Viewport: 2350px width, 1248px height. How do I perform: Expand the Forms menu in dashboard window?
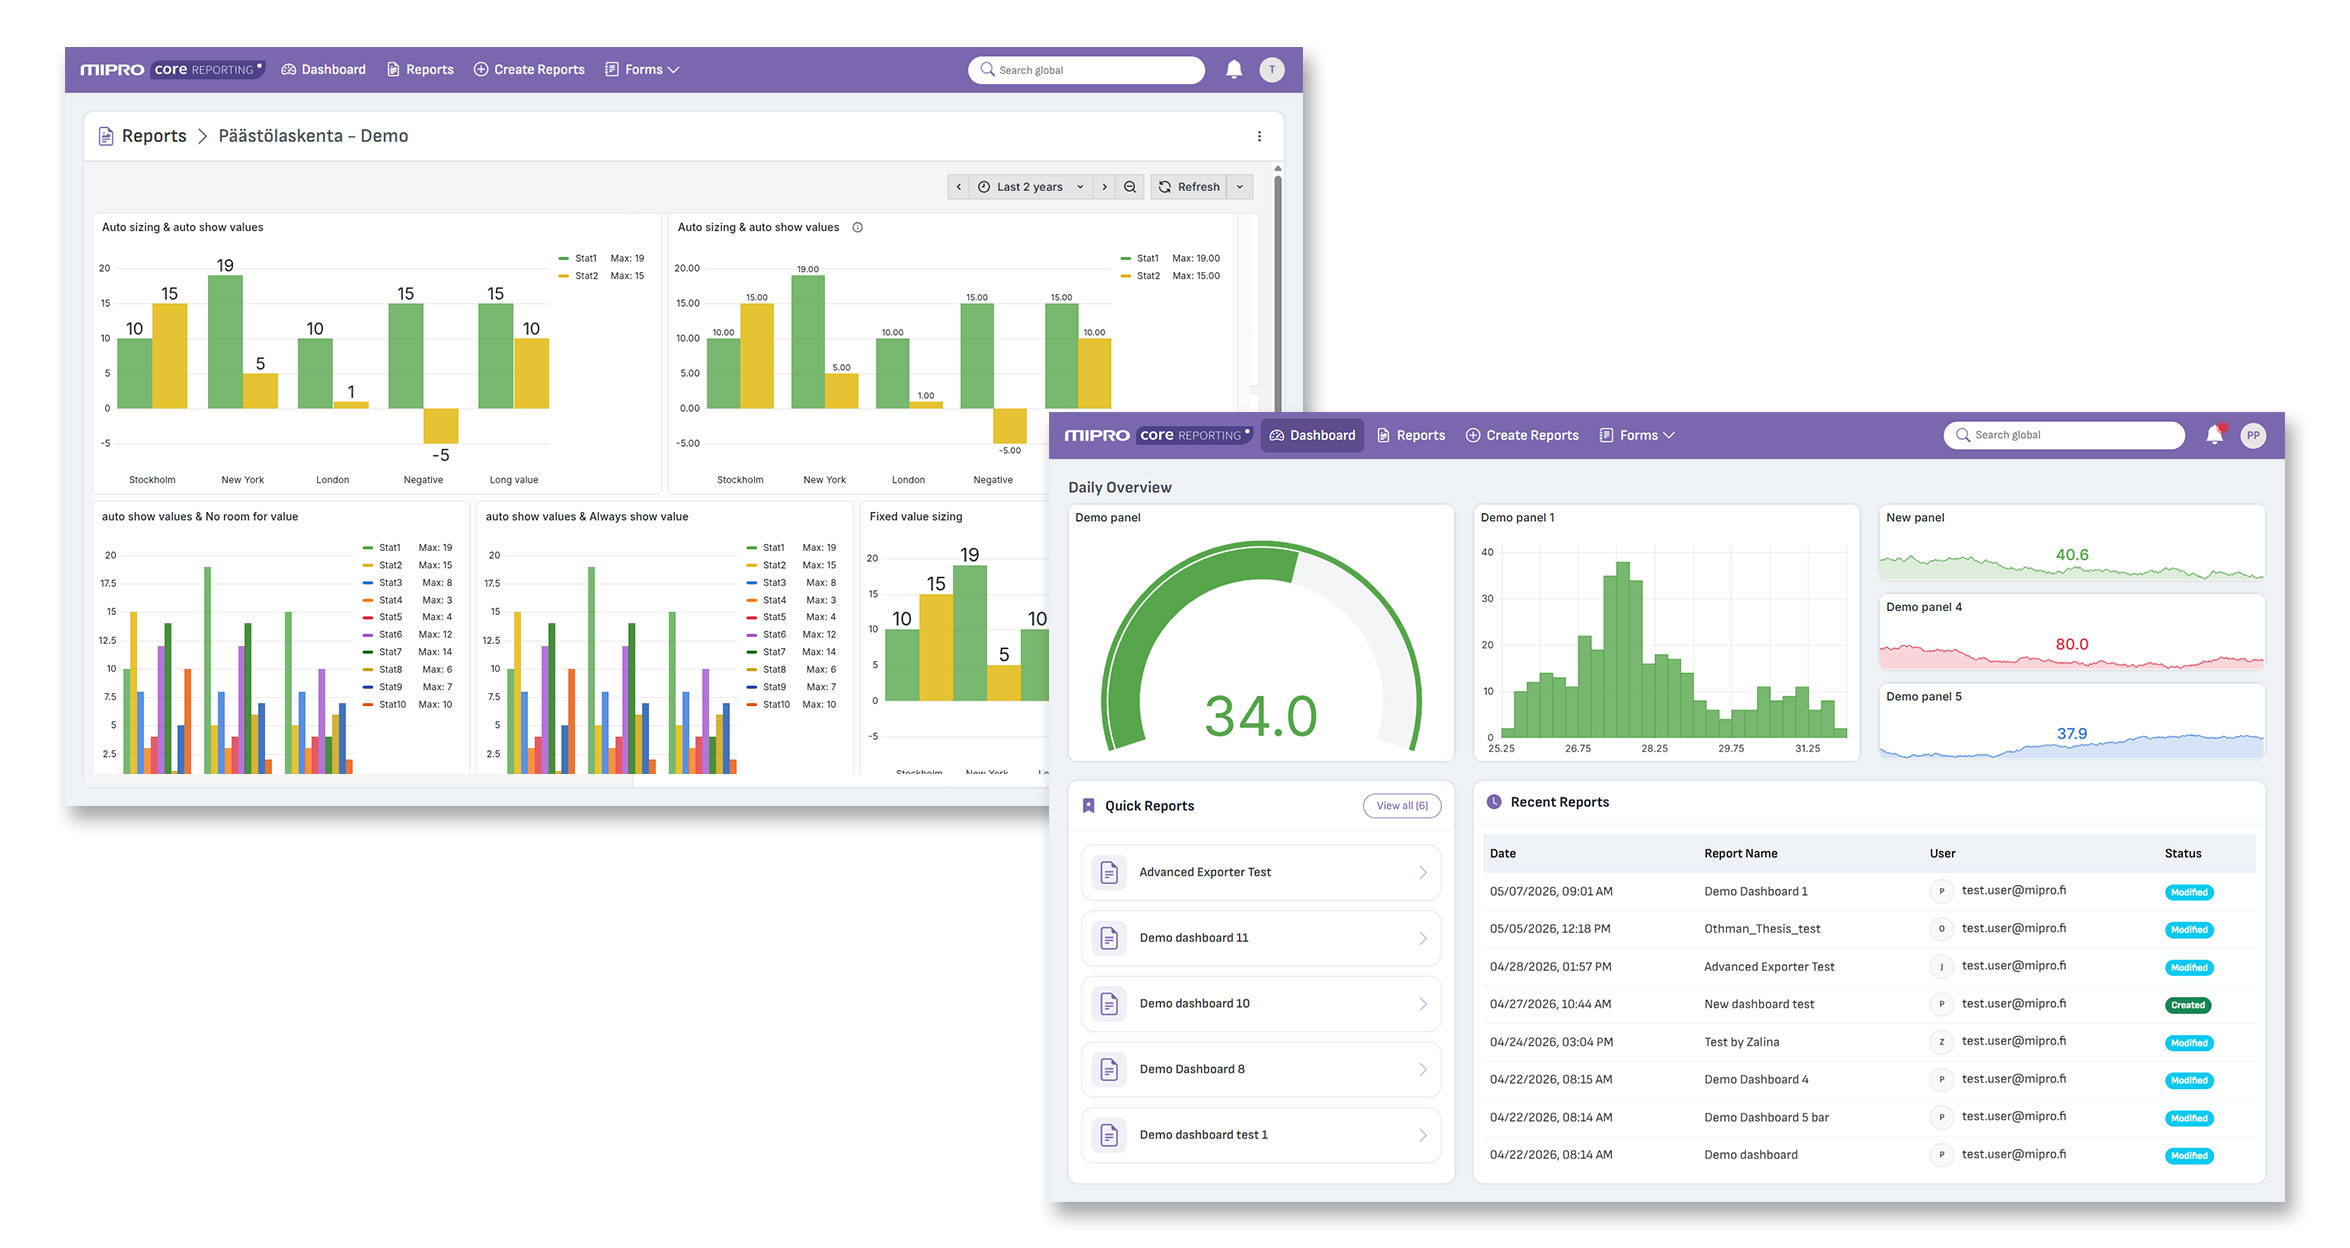(1637, 436)
